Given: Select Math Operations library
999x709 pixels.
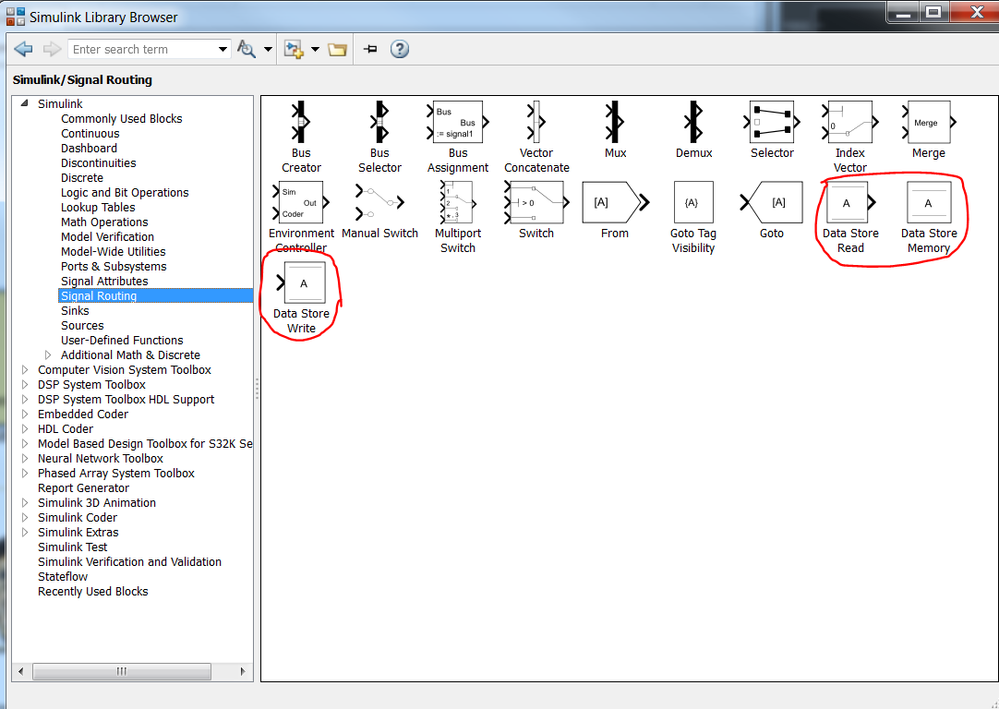Looking at the screenshot, I should pyautogui.click(x=104, y=222).
